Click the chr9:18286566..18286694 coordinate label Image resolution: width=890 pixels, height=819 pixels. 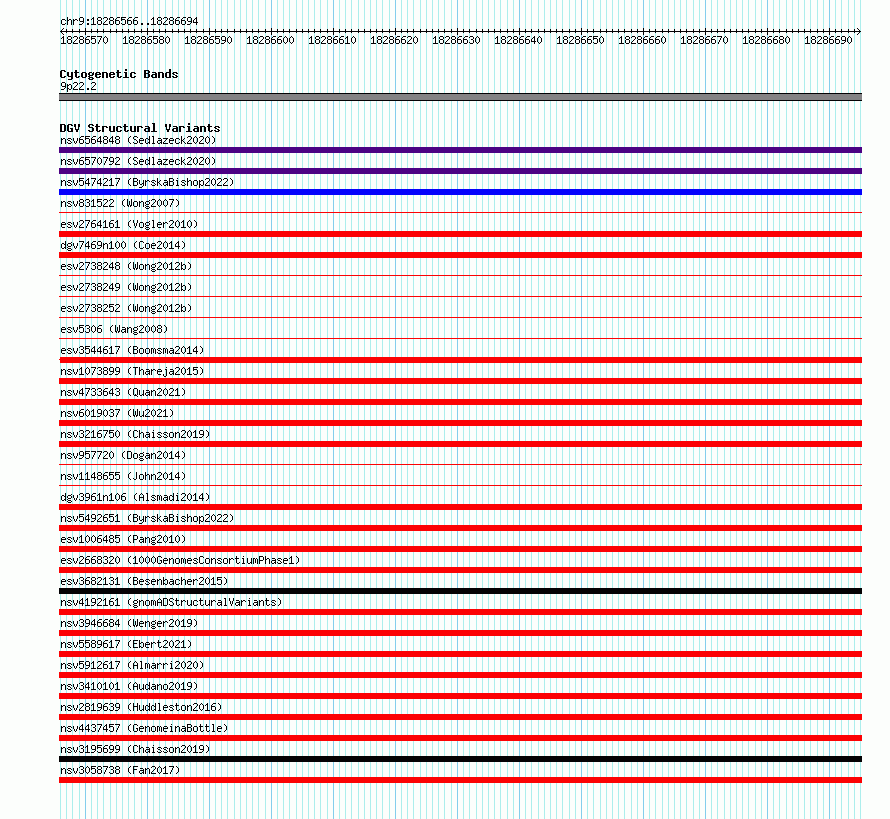click(x=129, y=22)
